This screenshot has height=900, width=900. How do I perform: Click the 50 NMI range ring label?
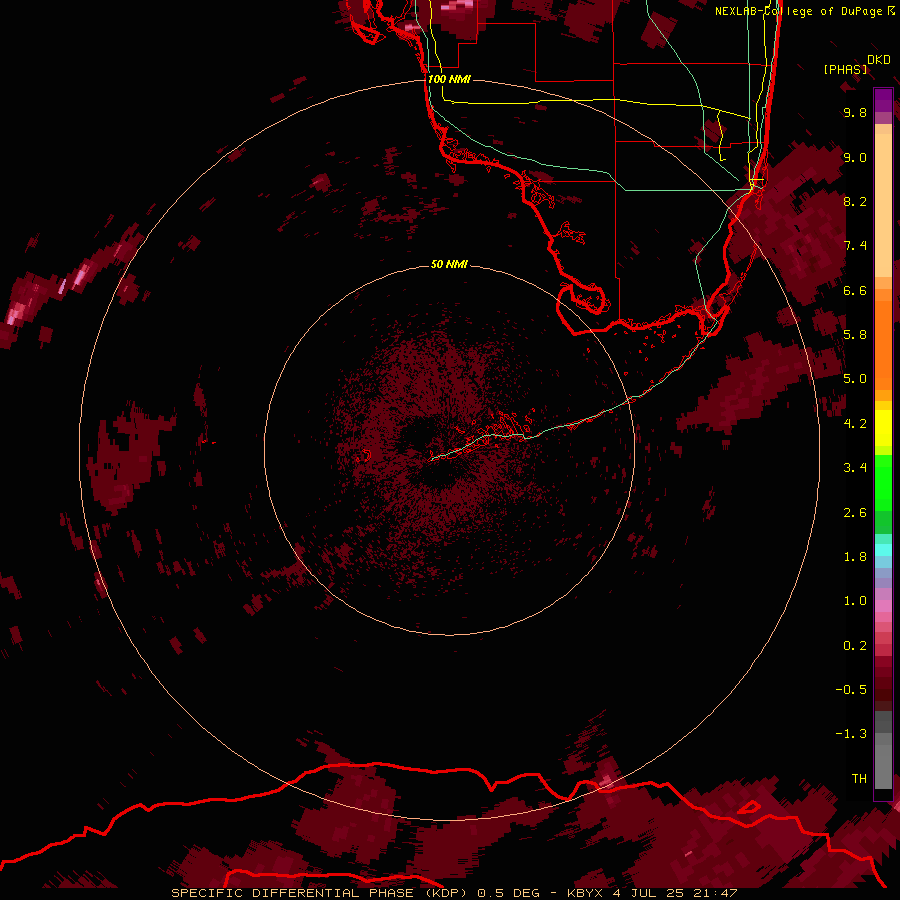449,264
